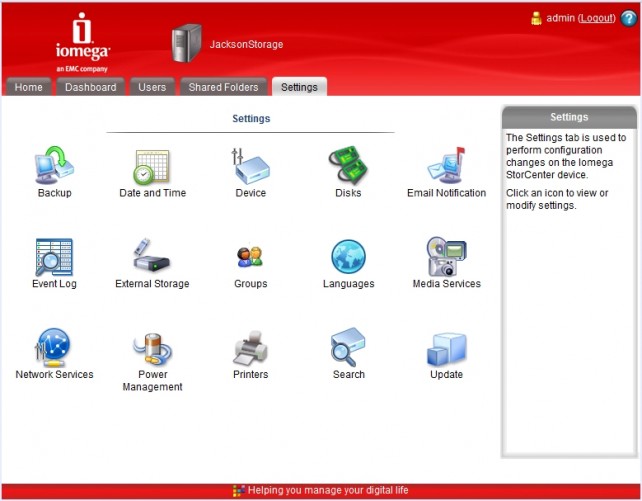Click the Printers label text
Image resolution: width=642 pixels, height=501 pixels.
tap(251, 374)
